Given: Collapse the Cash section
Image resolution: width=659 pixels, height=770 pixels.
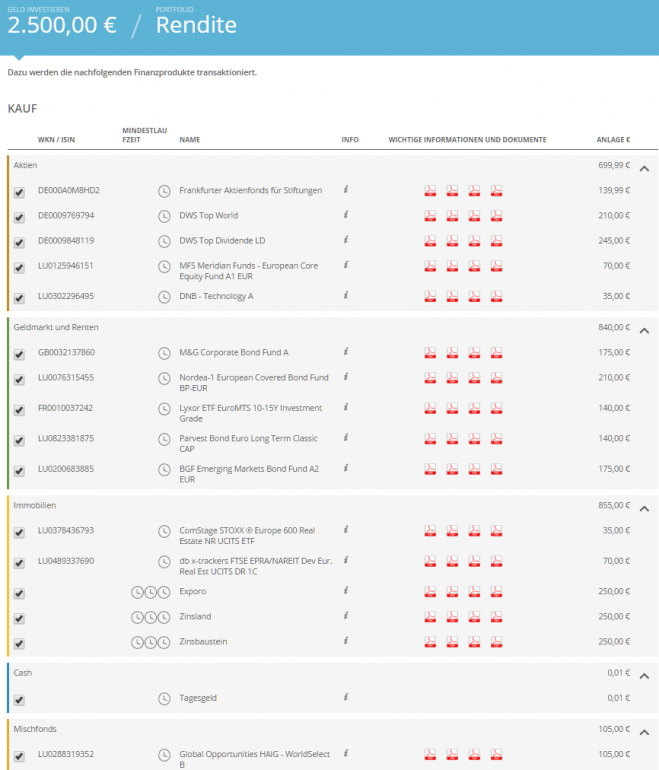Looking at the screenshot, I should pos(644,676).
